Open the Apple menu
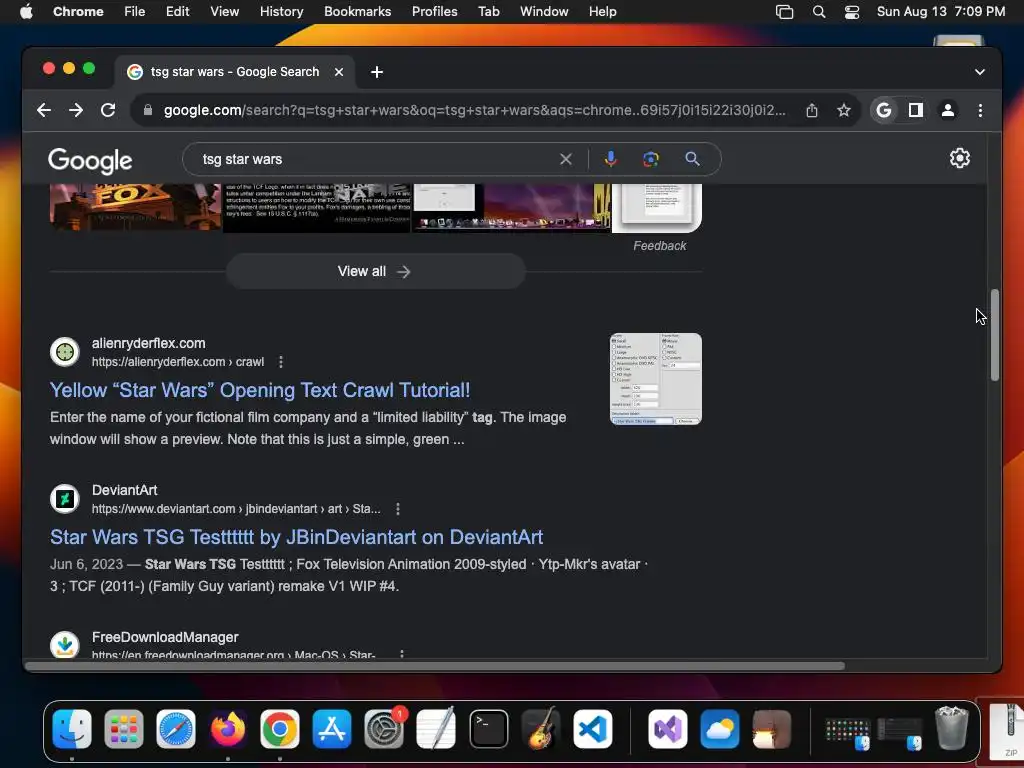Viewport: 1024px width, 768px height. click(26, 11)
